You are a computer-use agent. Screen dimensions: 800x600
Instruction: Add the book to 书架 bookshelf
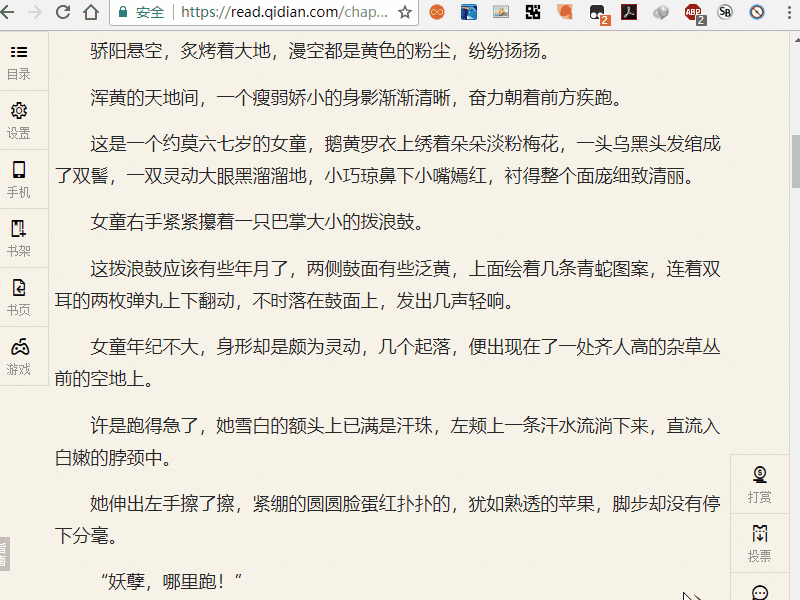point(19,238)
